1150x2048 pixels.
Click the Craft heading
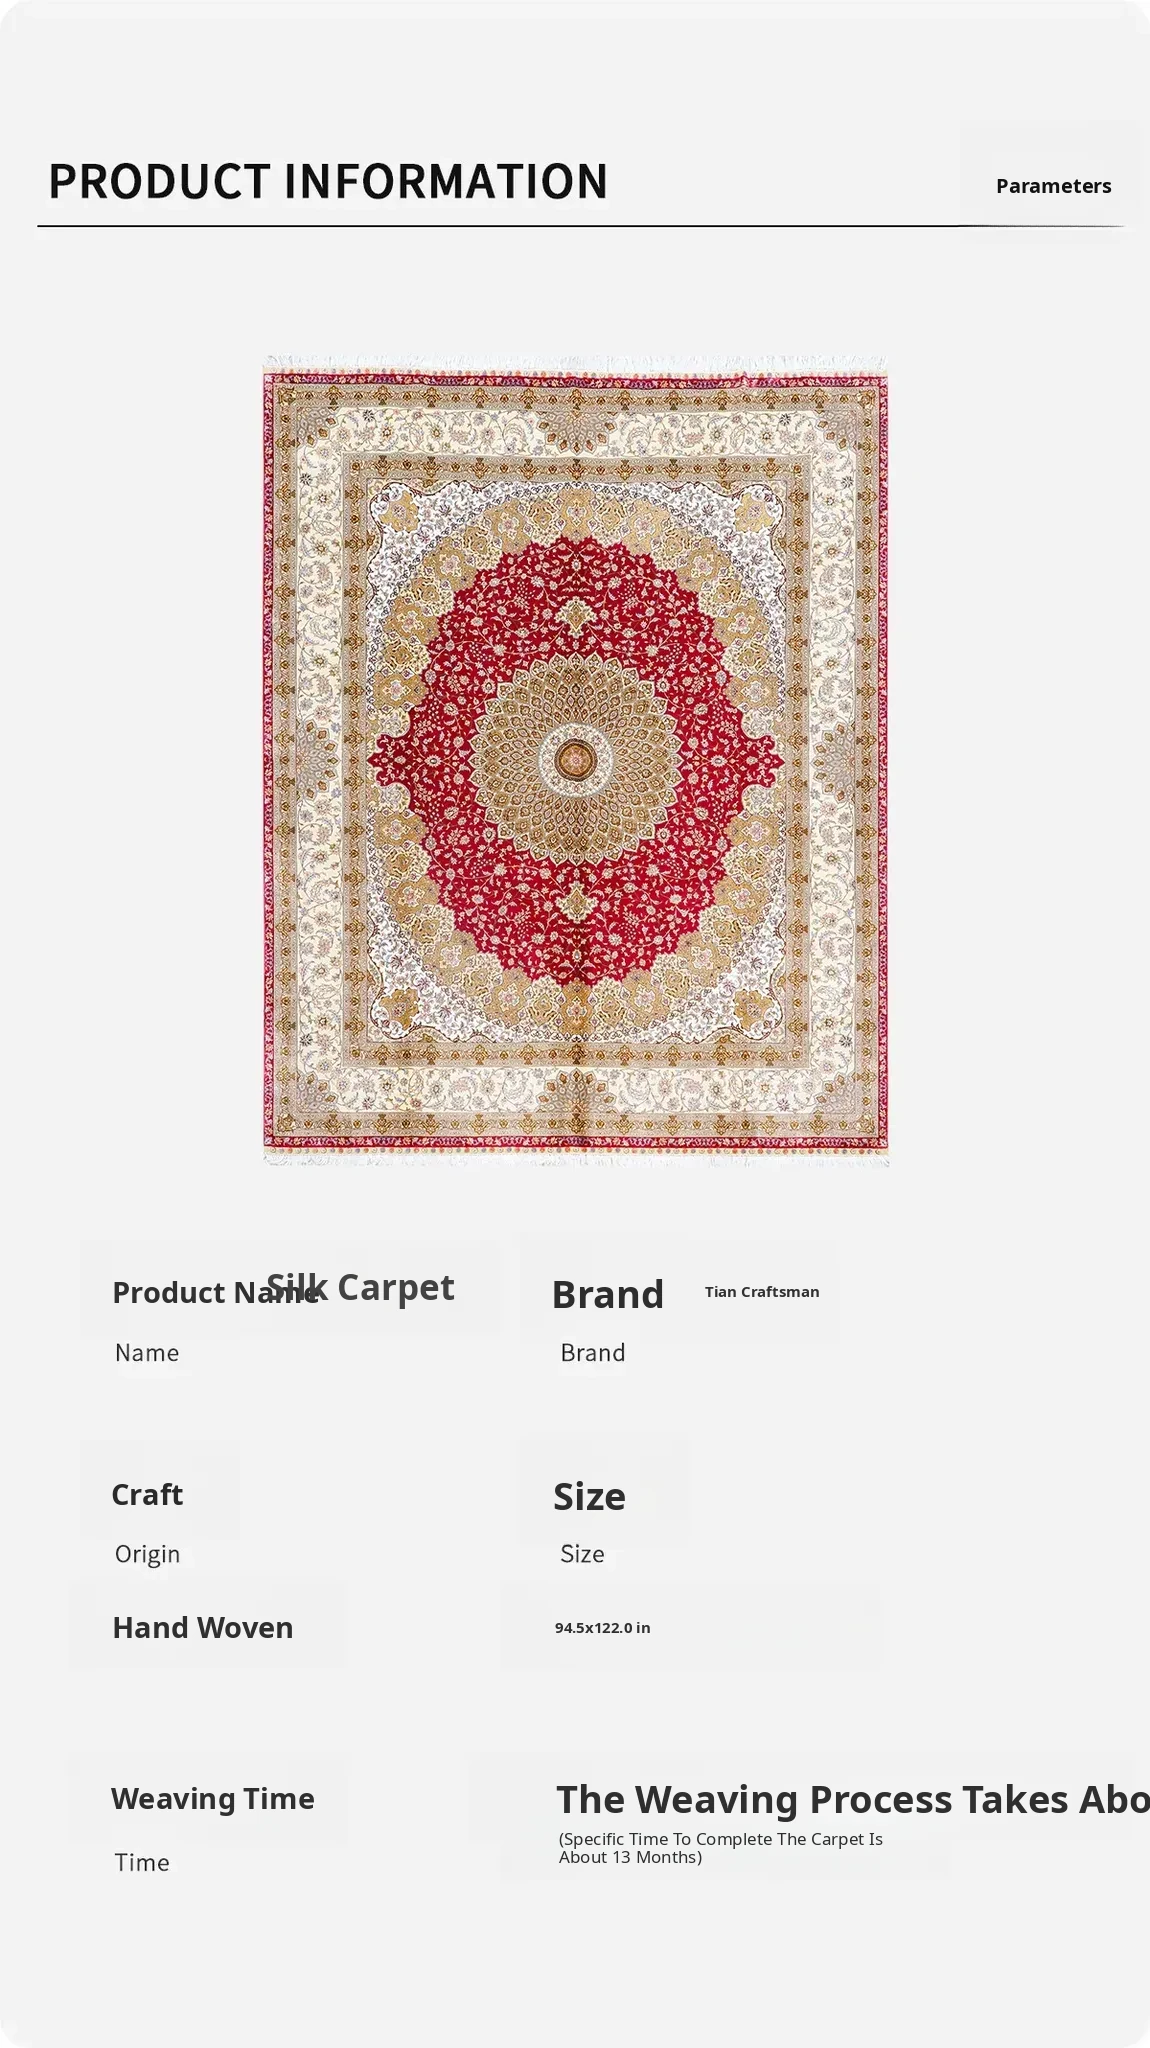click(x=147, y=1495)
